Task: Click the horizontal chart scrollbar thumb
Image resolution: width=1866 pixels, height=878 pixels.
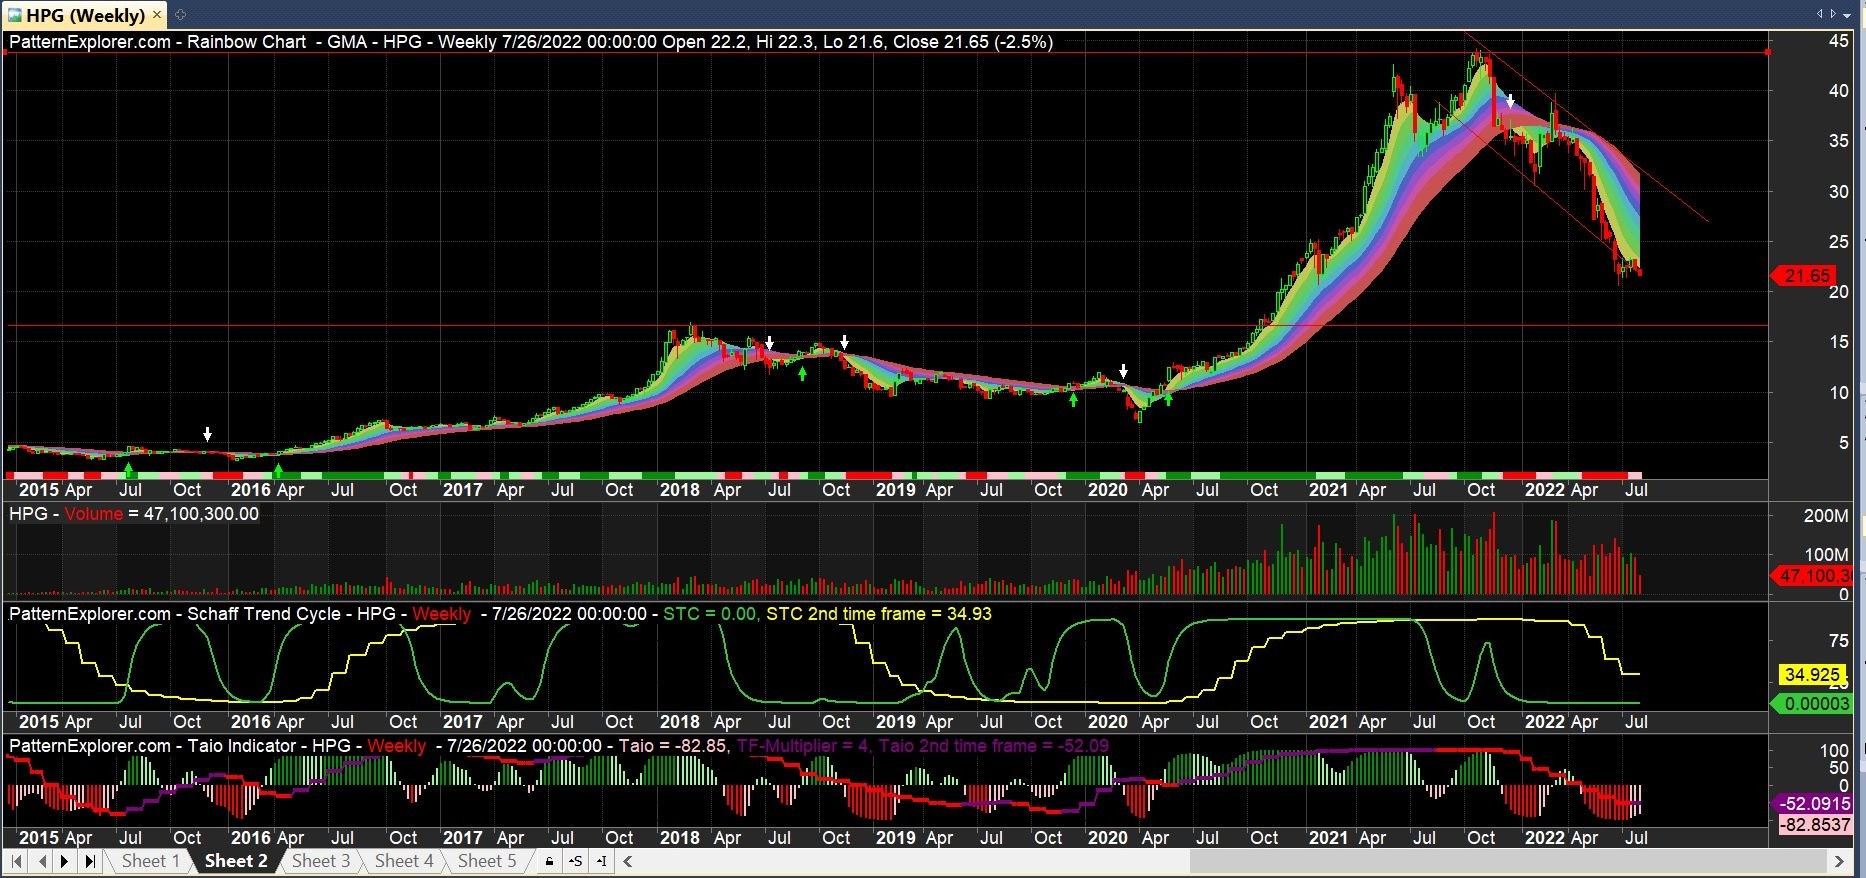Action: 1506,861
